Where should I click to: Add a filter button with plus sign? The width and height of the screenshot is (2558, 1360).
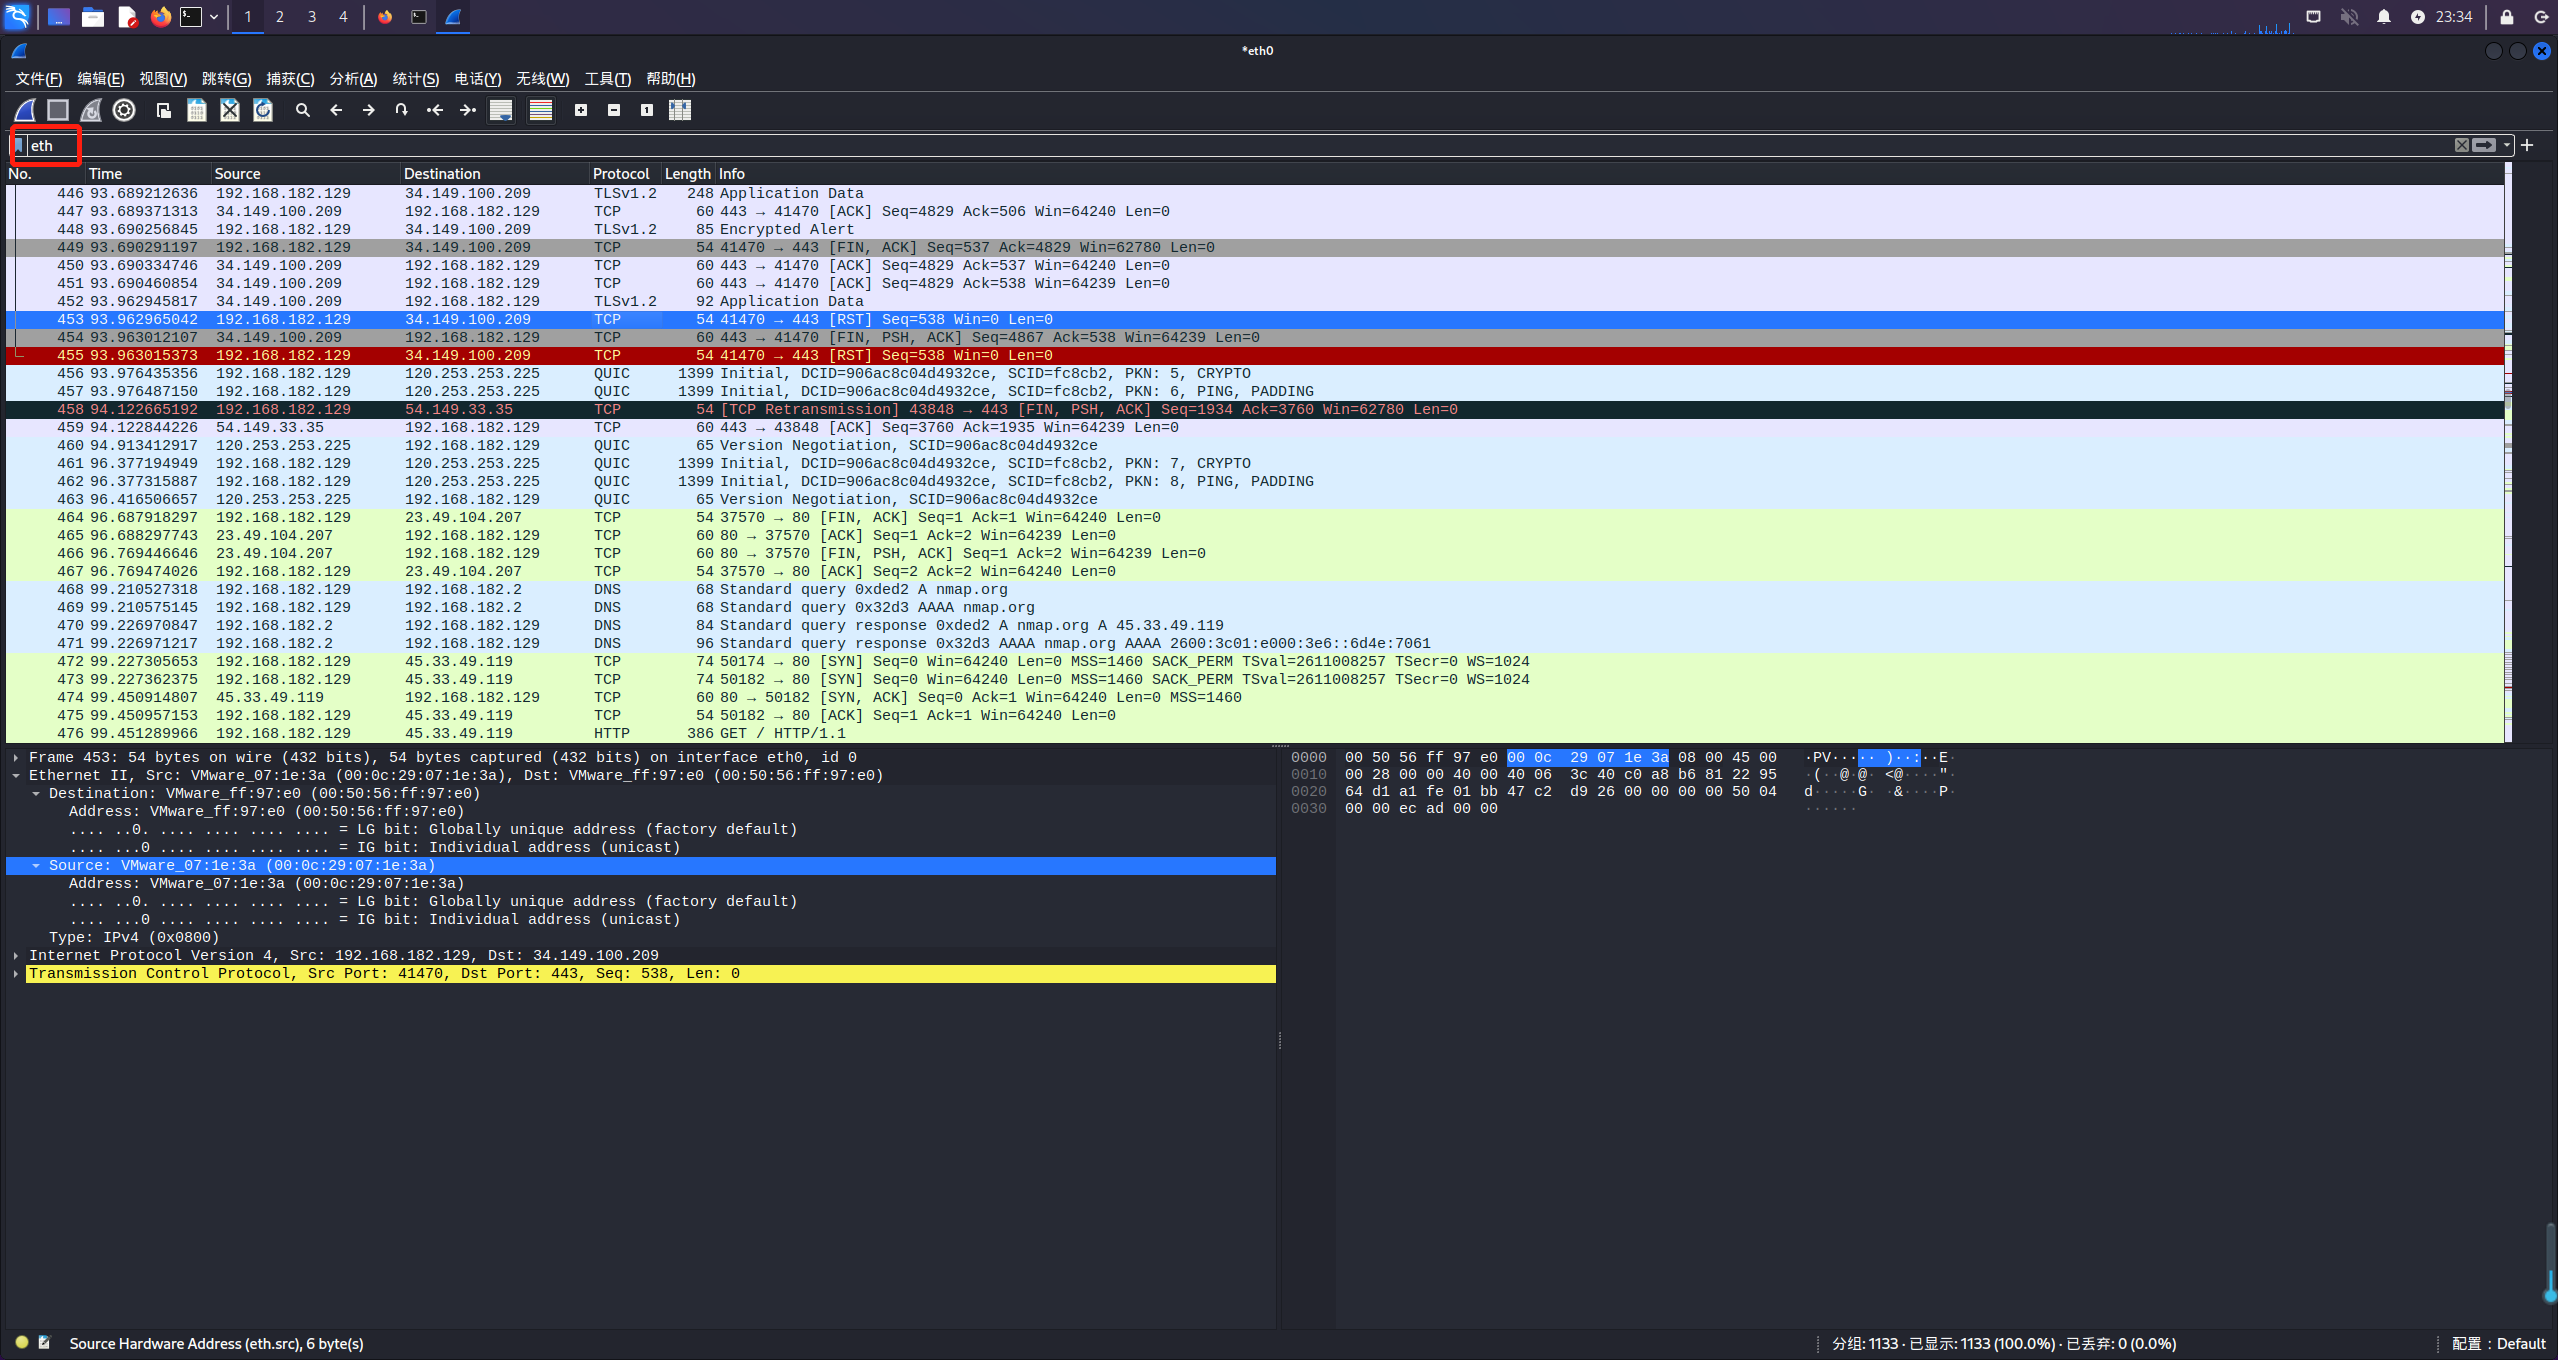2527,146
